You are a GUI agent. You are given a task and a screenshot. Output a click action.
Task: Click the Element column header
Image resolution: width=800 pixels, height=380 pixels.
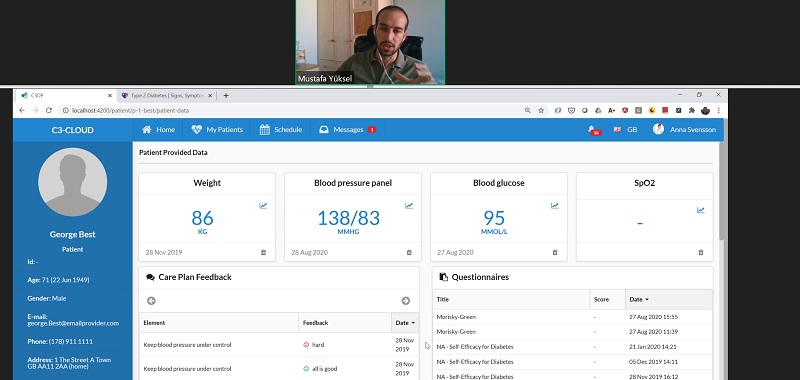[x=219, y=323]
